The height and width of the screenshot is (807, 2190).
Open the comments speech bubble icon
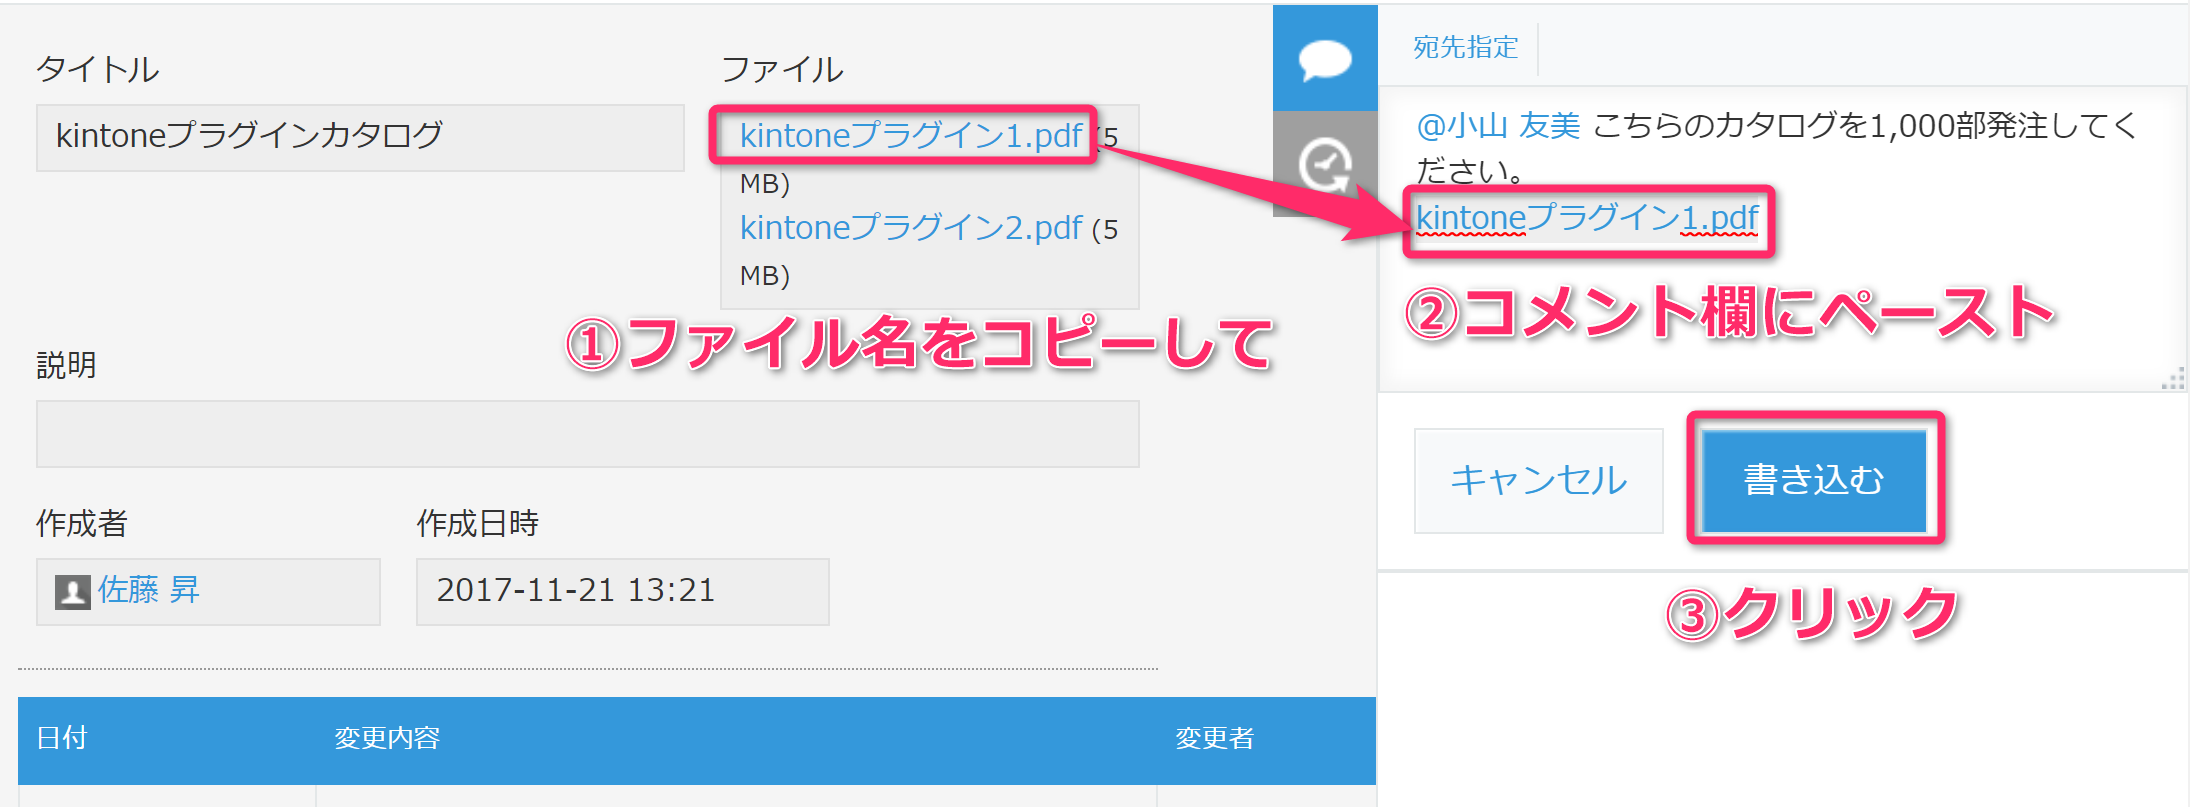click(1325, 58)
